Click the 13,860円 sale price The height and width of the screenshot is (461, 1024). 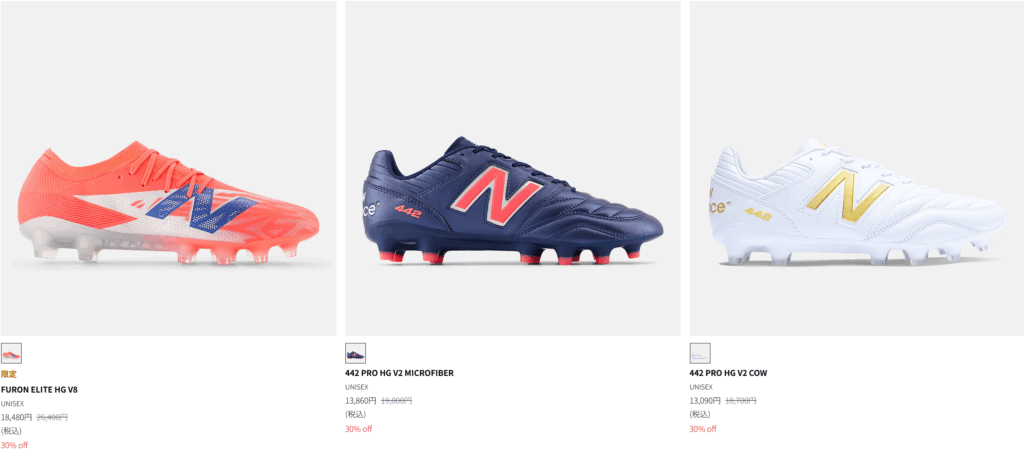coord(361,401)
